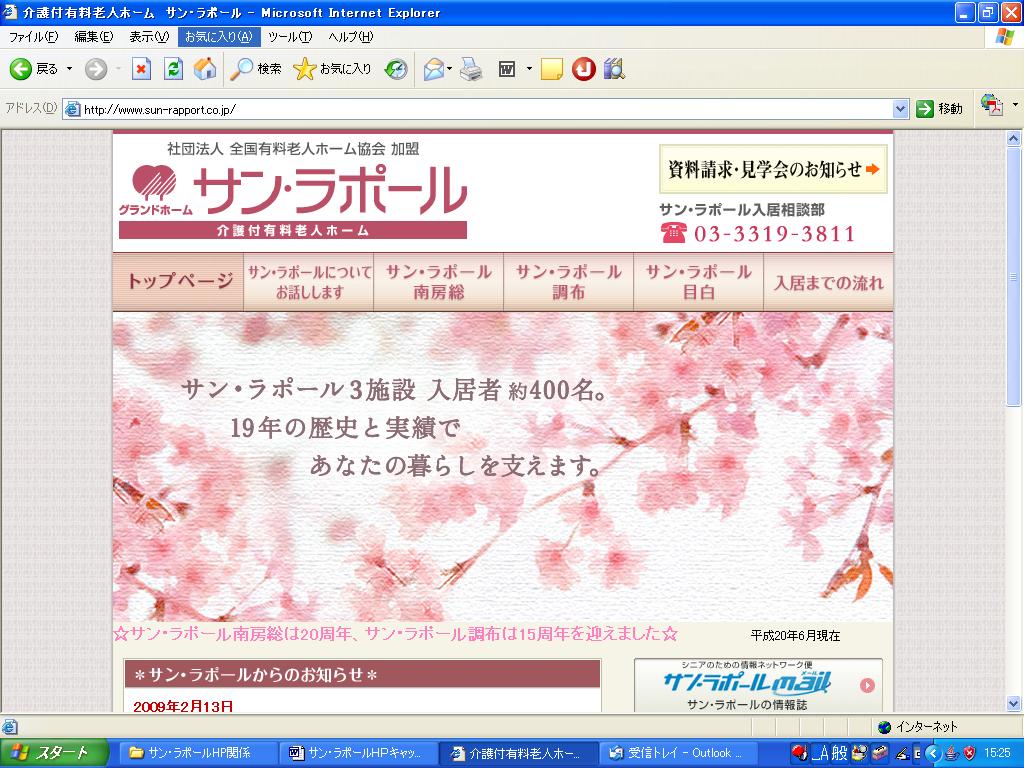
Task: Click the スタート Start button
Action: coord(54,753)
